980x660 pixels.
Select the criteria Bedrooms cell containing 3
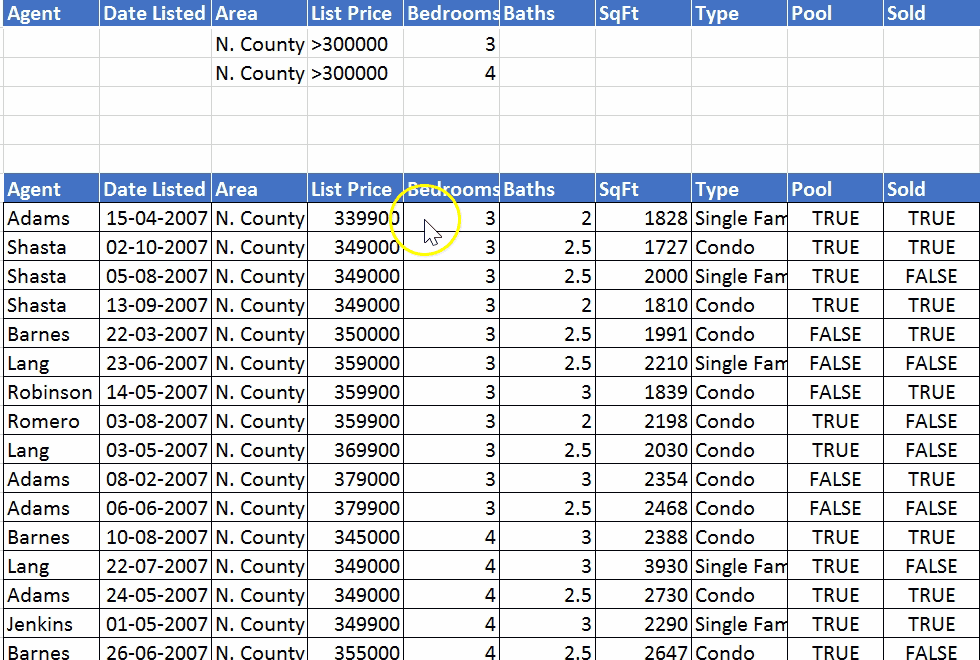pyautogui.click(x=452, y=44)
